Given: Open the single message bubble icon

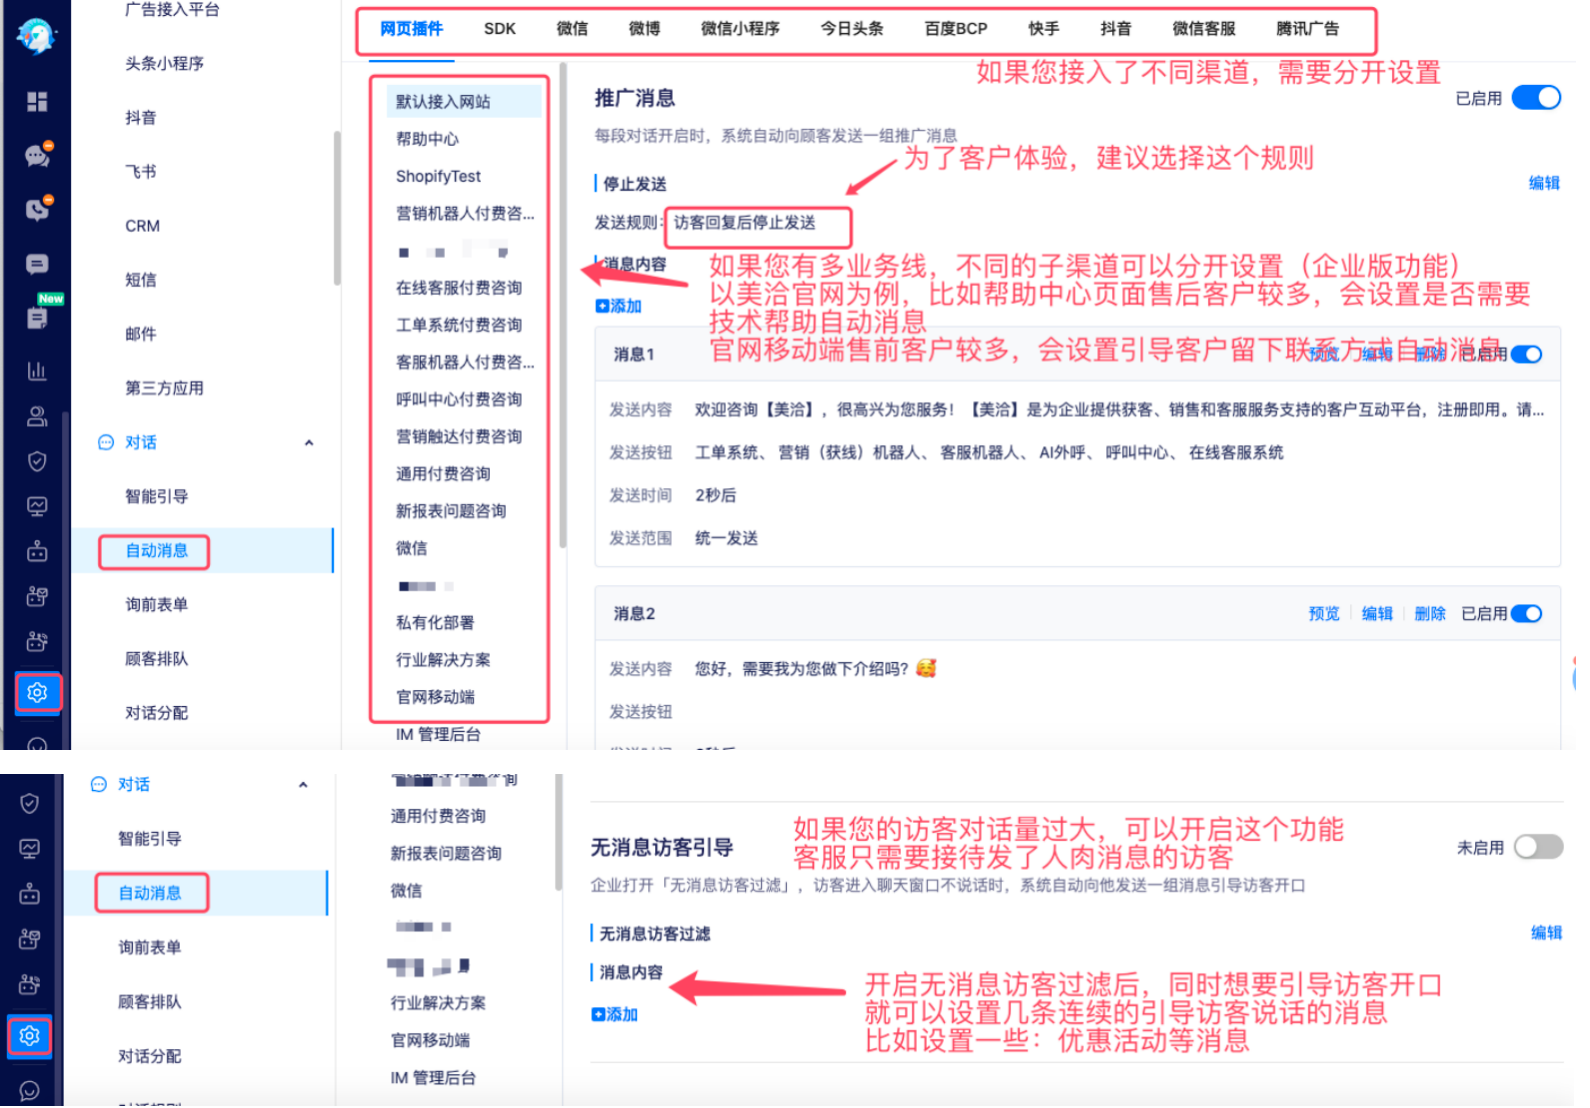Looking at the screenshot, I should (x=37, y=264).
